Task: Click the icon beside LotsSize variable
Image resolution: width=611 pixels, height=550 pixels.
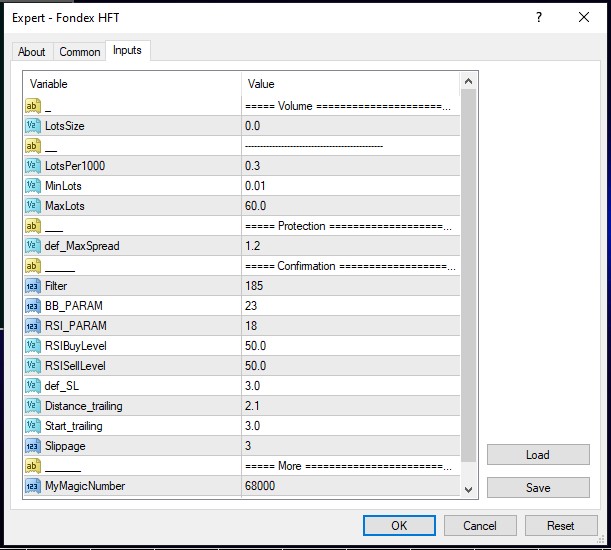Action: coord(33,126)
